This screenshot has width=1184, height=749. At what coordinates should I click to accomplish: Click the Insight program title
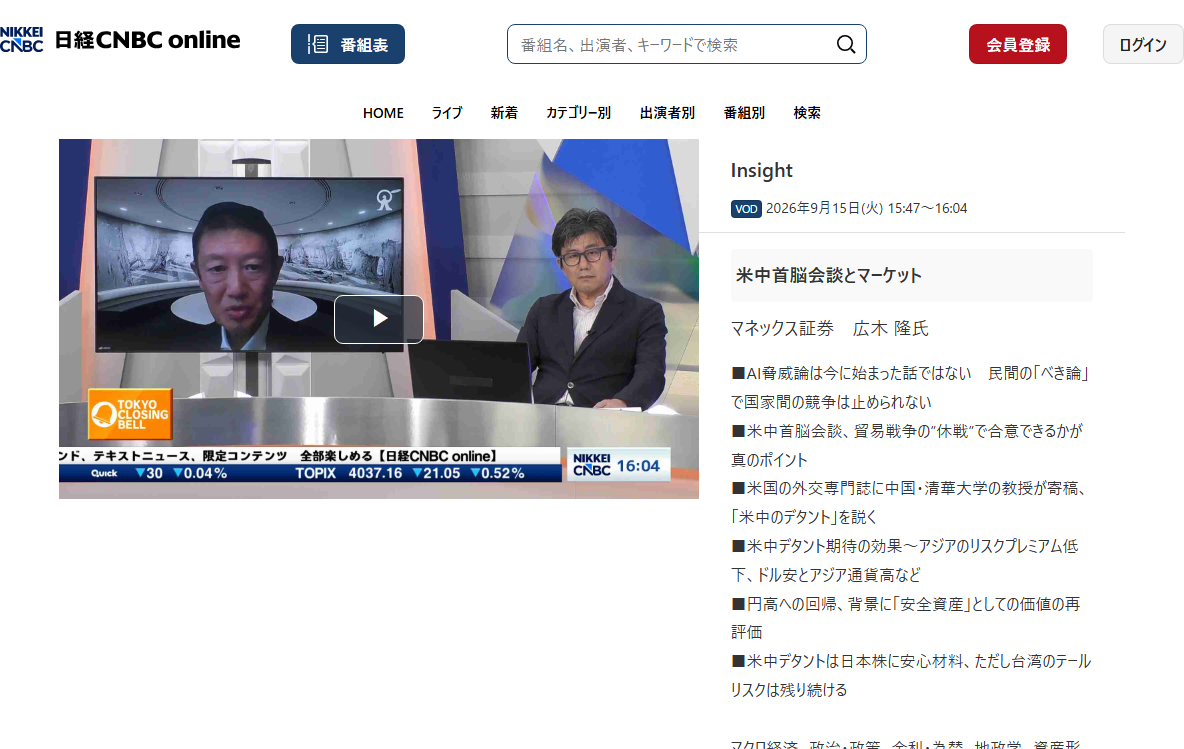pyautogui.click(x=761, y=171)
